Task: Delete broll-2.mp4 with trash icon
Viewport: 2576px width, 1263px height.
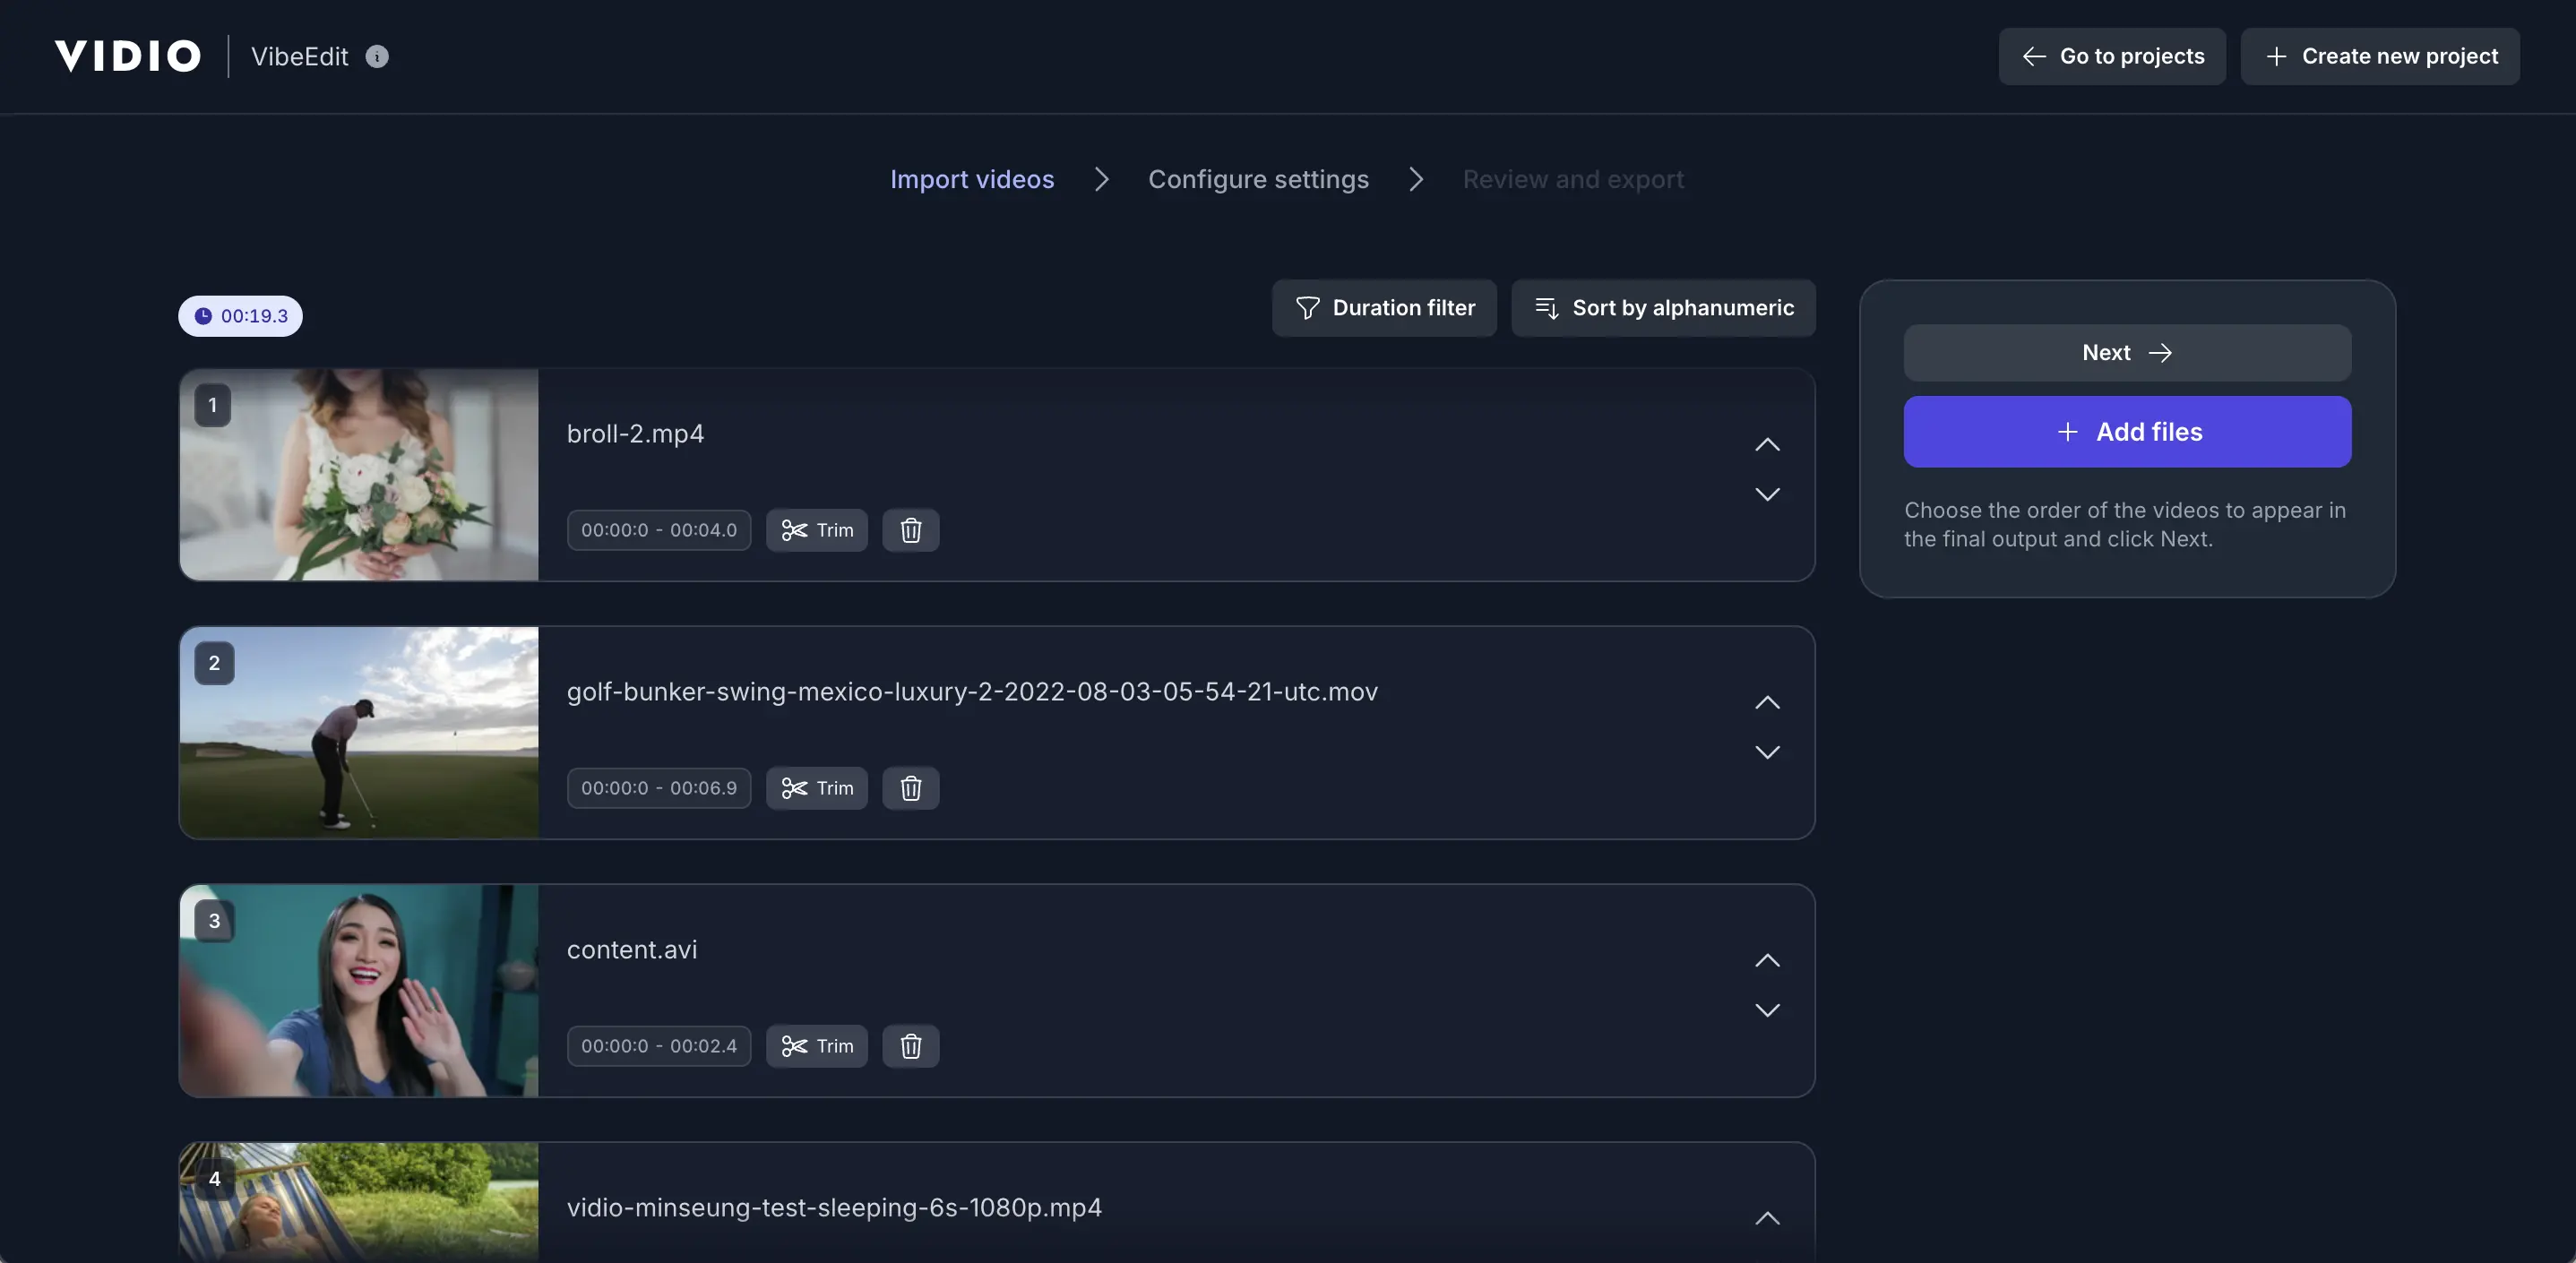Action: click(910, 530)
